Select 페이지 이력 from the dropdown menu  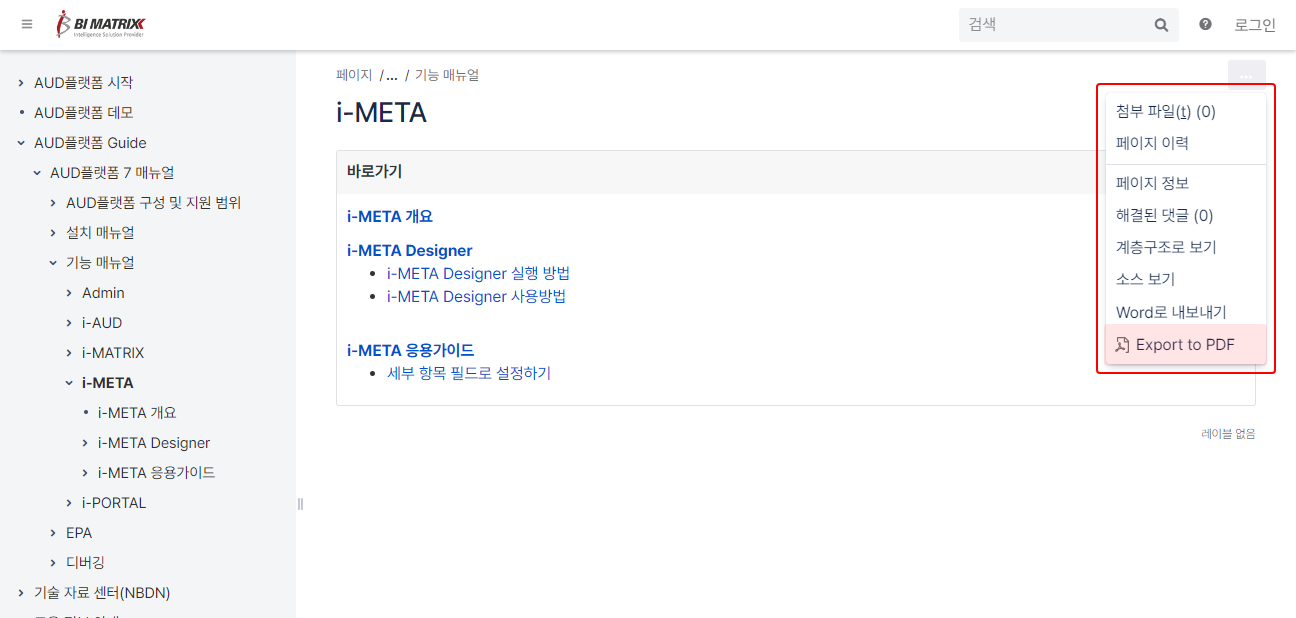(1152, 143)
